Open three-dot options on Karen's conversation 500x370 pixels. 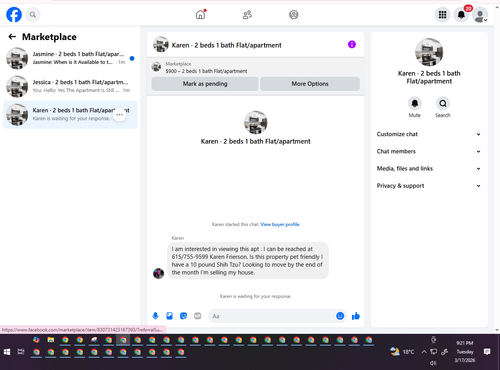click(119, 114)
